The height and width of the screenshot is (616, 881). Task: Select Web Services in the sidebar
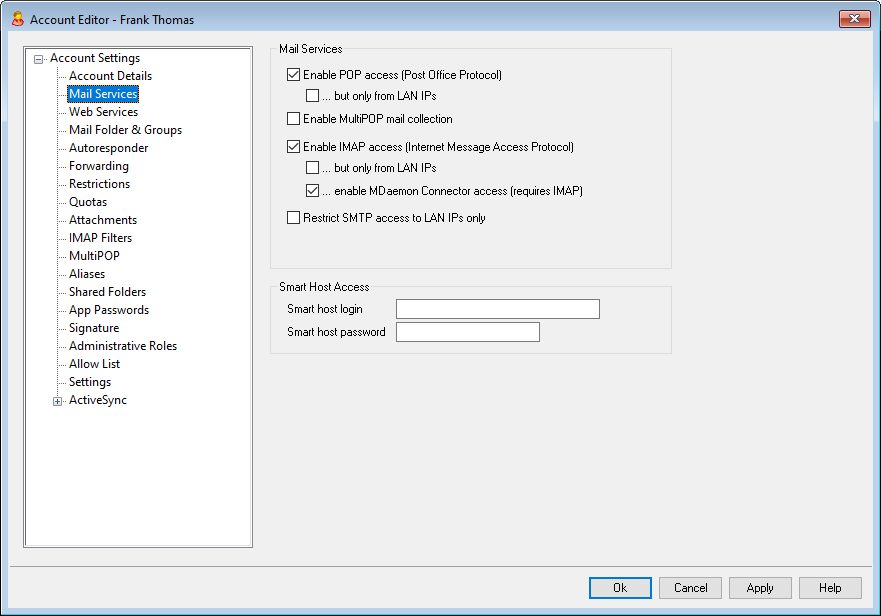(x=103, y=112)
